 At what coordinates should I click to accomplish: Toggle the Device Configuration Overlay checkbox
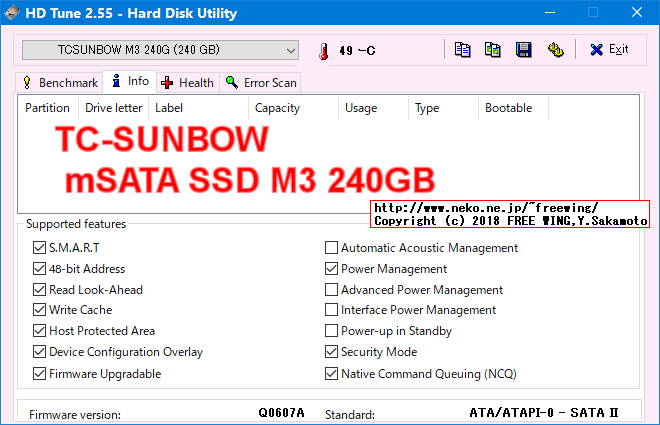point(40,351)
